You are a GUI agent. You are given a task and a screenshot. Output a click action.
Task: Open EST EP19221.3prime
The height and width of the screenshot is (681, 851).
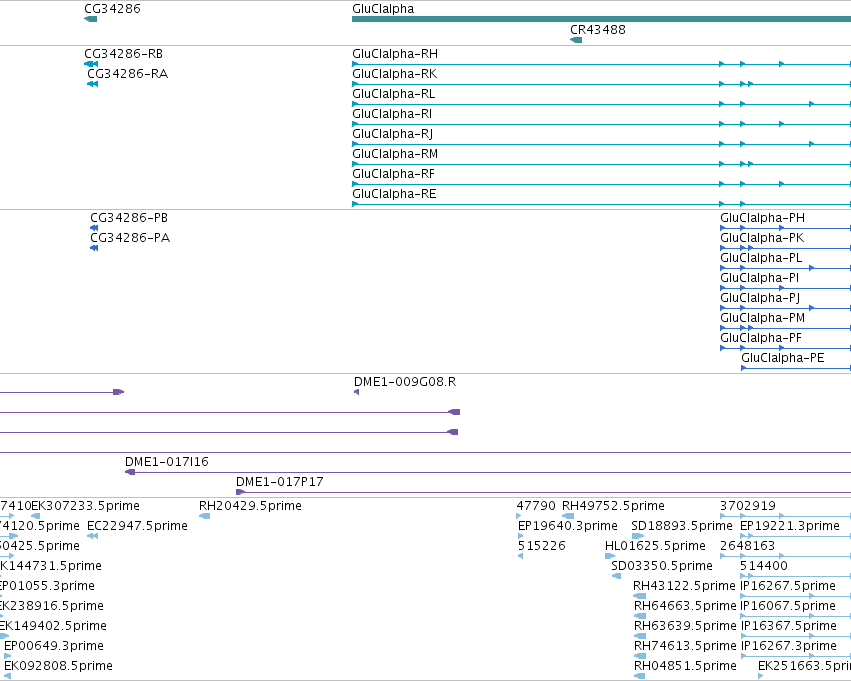(790, 526)
